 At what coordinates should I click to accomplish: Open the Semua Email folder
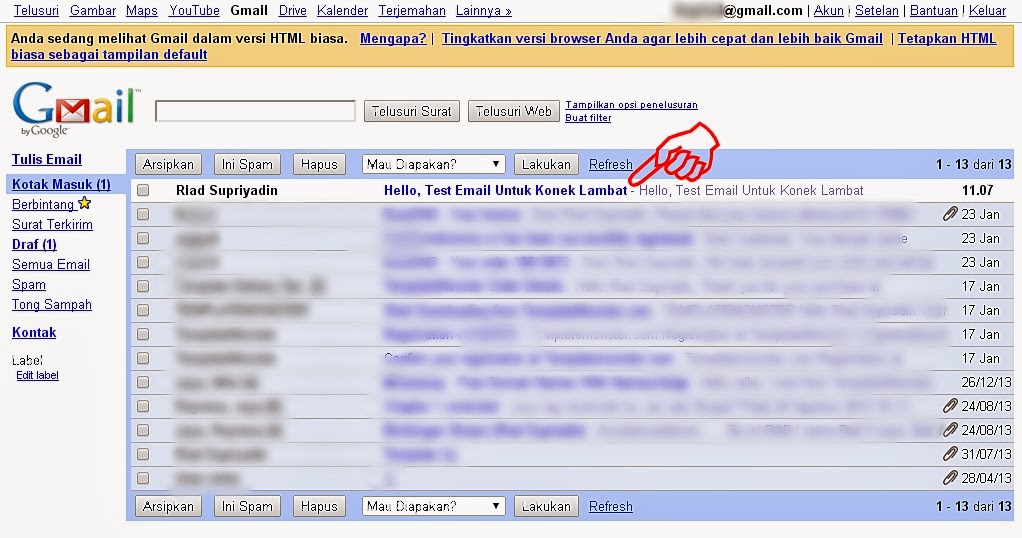point(51,264)
